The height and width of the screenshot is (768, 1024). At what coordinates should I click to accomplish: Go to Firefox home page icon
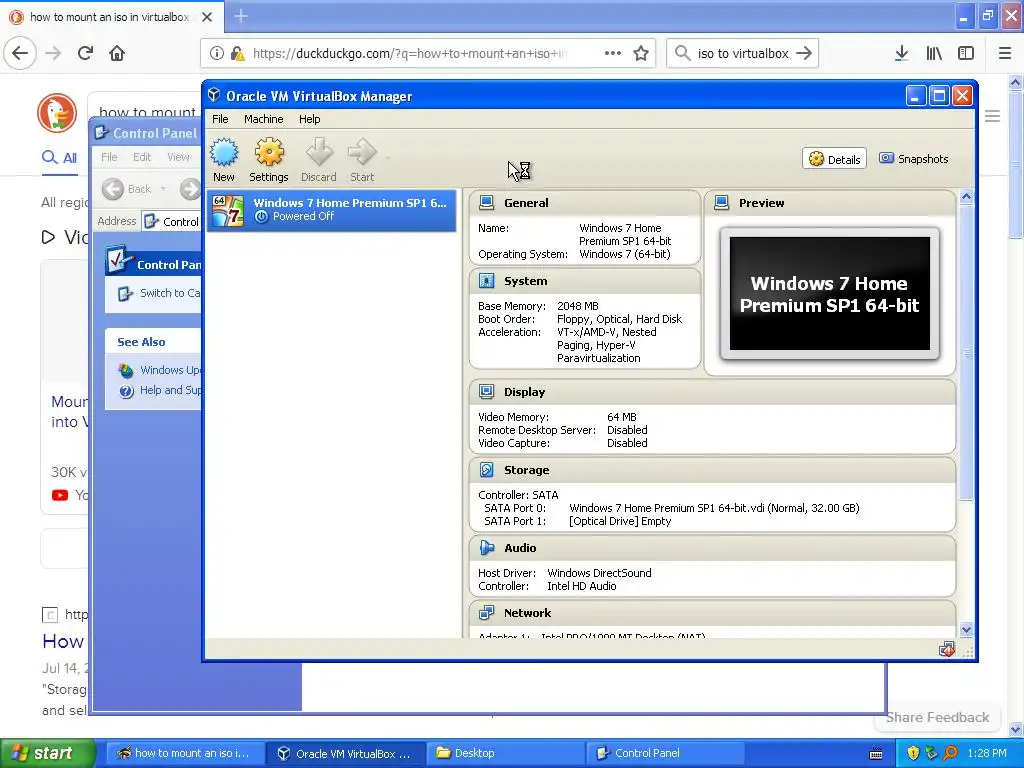tap(117, 53)
